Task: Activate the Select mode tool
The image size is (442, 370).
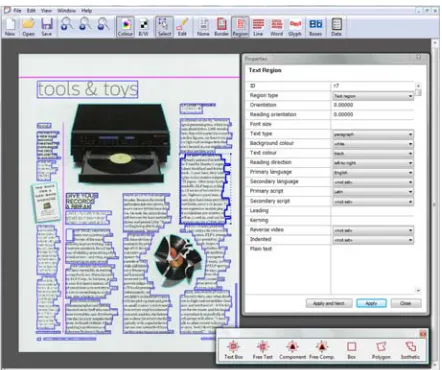Action: pyautogui.click(x=164, y=27)
